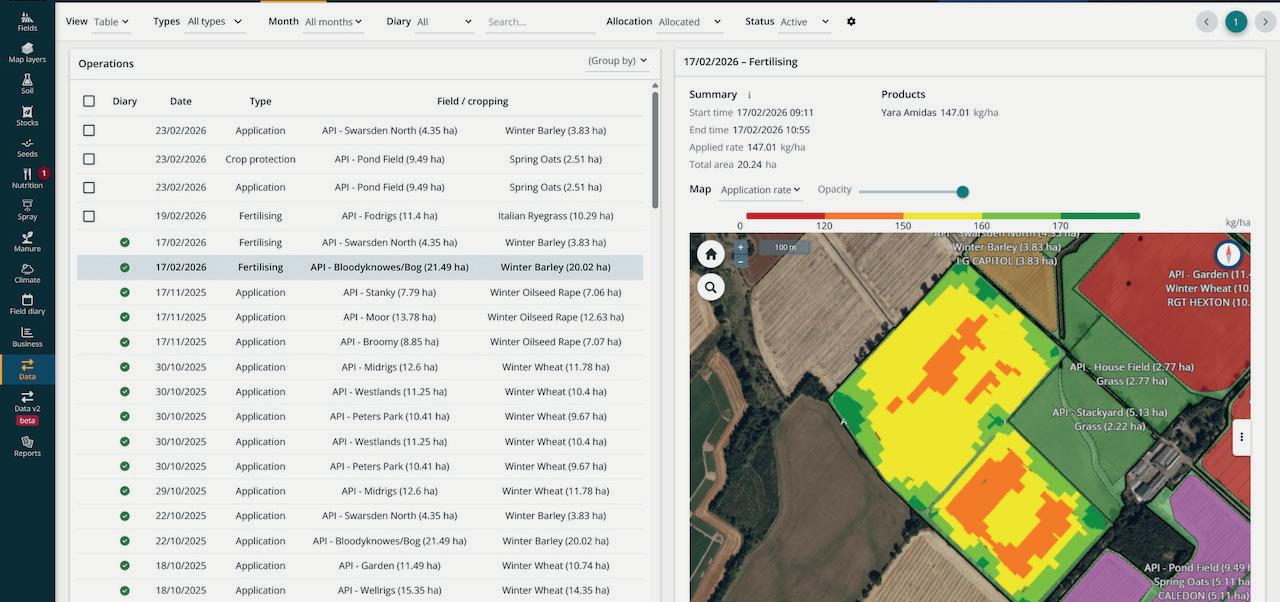This screenshot has height=602, width=1280.
Task: Open the Spray section
Action: click(27, 209)
